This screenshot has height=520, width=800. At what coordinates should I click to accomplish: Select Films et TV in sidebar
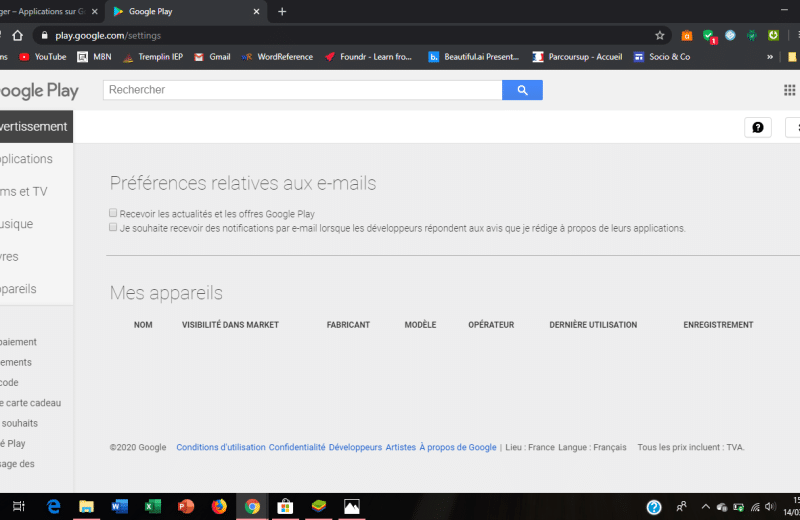coord(23,192)
